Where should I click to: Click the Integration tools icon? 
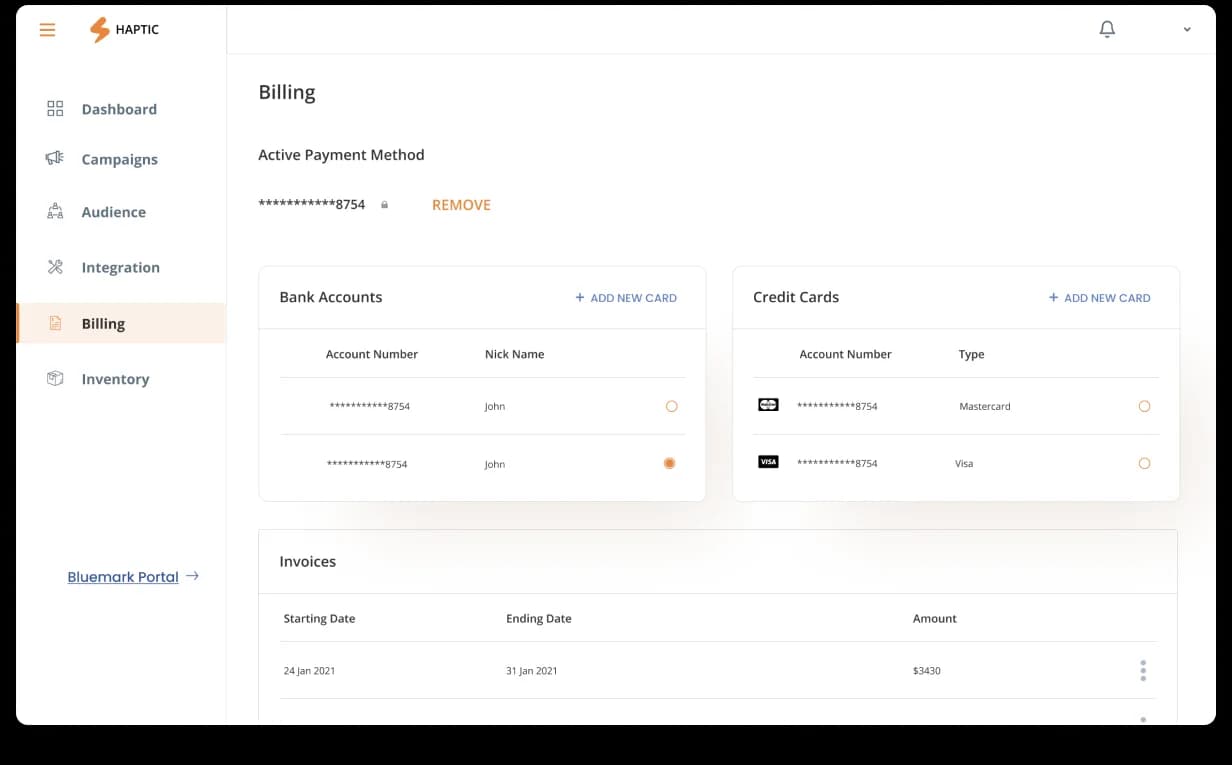coord(55,267)
